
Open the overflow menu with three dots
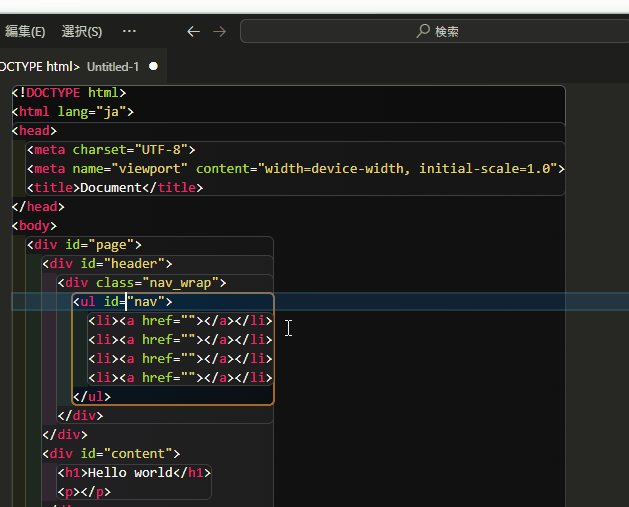point(129,31)
